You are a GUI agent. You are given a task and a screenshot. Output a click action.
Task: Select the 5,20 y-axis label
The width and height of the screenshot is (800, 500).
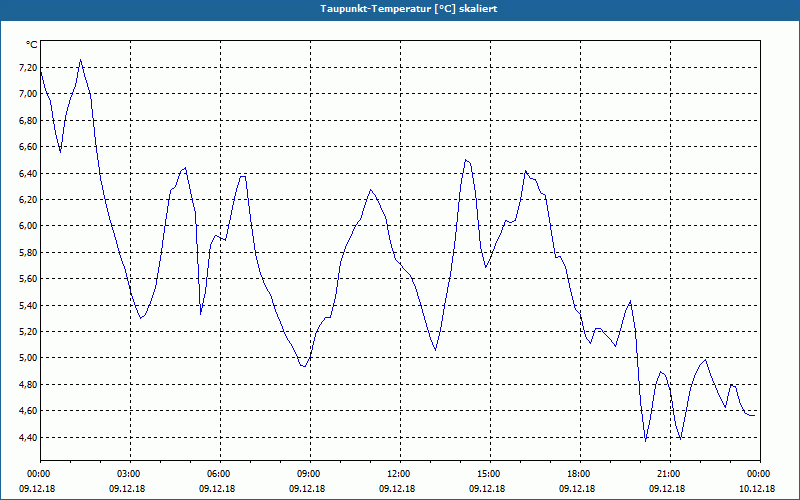pos(28,332)
